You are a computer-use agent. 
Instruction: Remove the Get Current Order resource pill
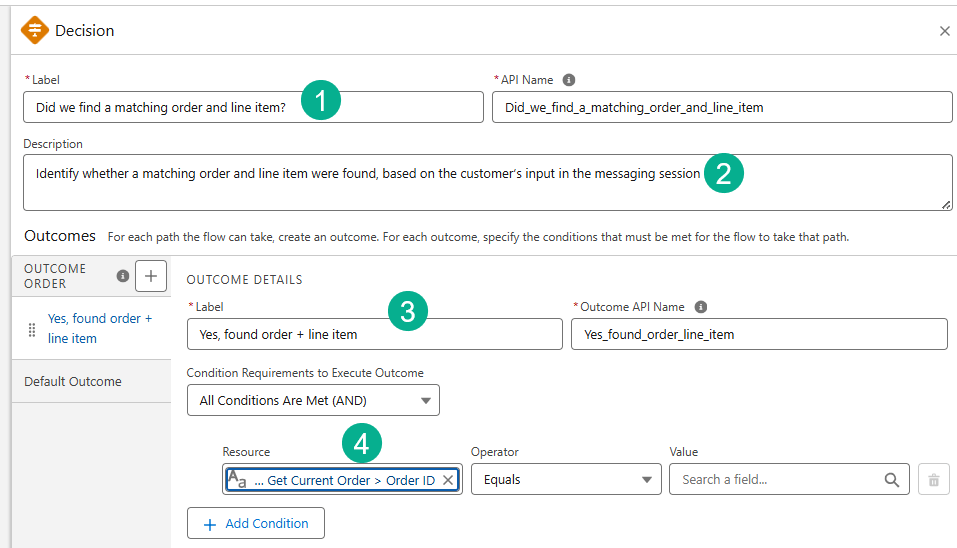[448, 480]
